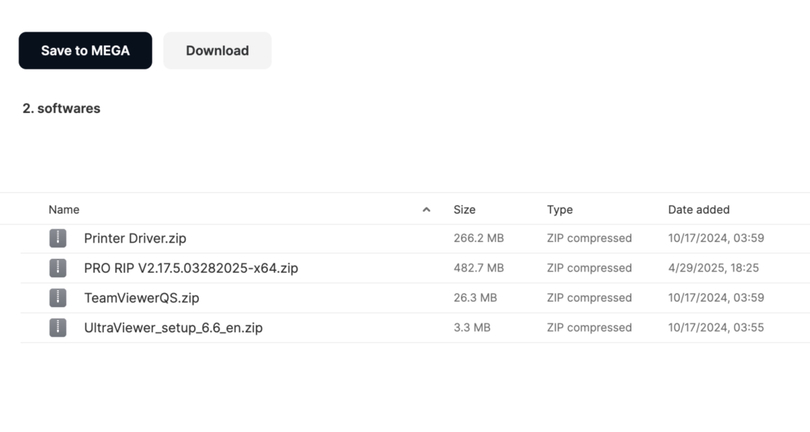Click the 2. softwares folder title

[x=61, y=109]
